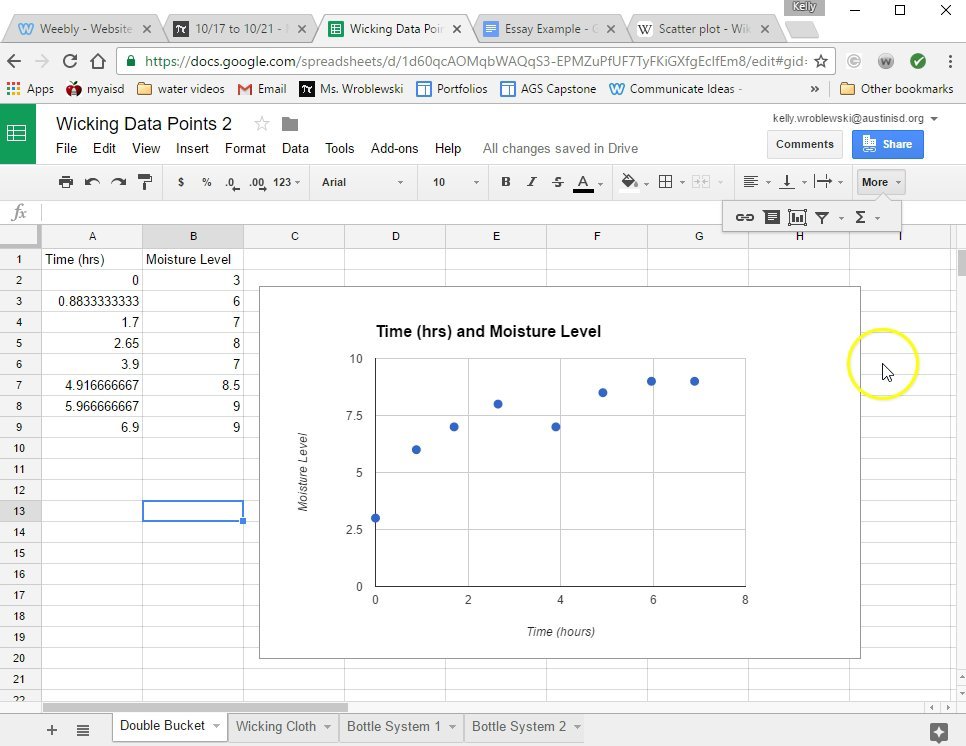
Task: Apply strikethrough formatting
Action: point(558,181)
